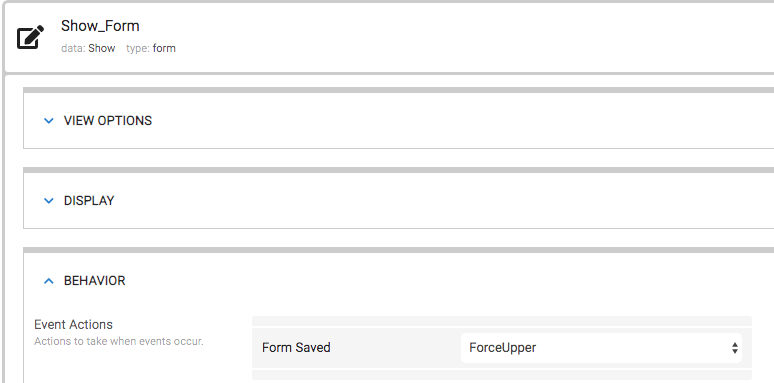Click the Event Actions setting label
774x383 pixels.
(x=73, y=324)
